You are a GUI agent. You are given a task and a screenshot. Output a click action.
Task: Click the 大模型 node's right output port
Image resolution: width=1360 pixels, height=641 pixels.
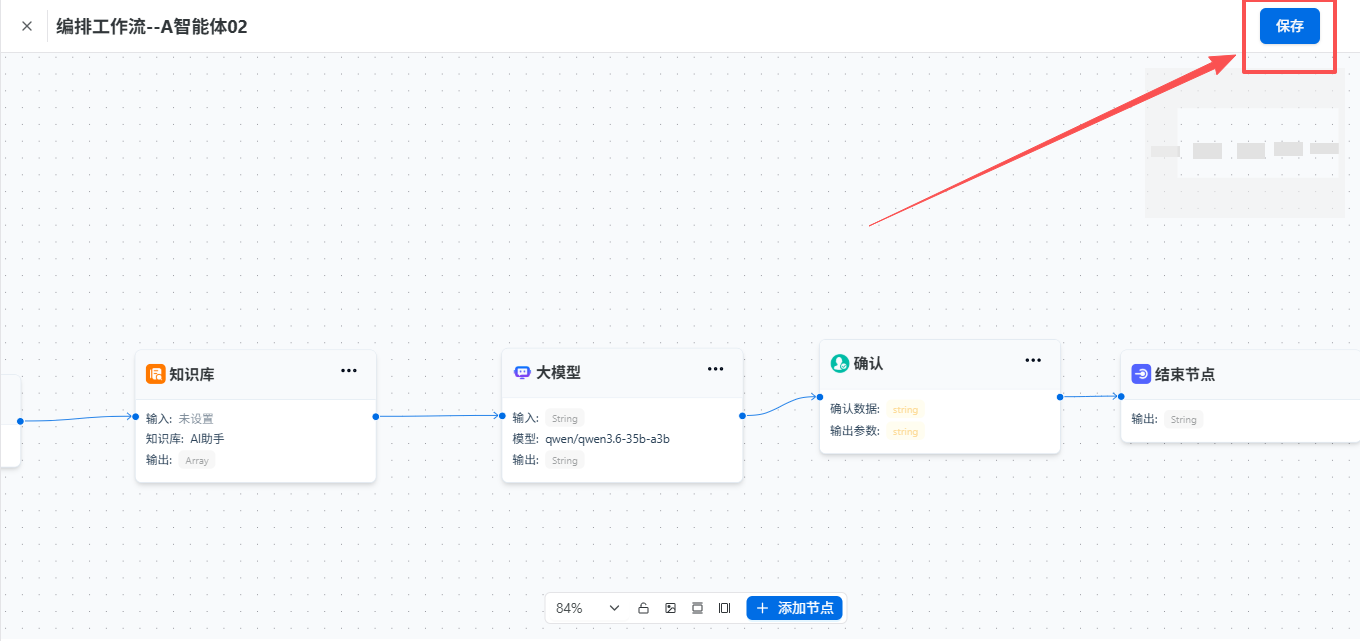point(742,415)
